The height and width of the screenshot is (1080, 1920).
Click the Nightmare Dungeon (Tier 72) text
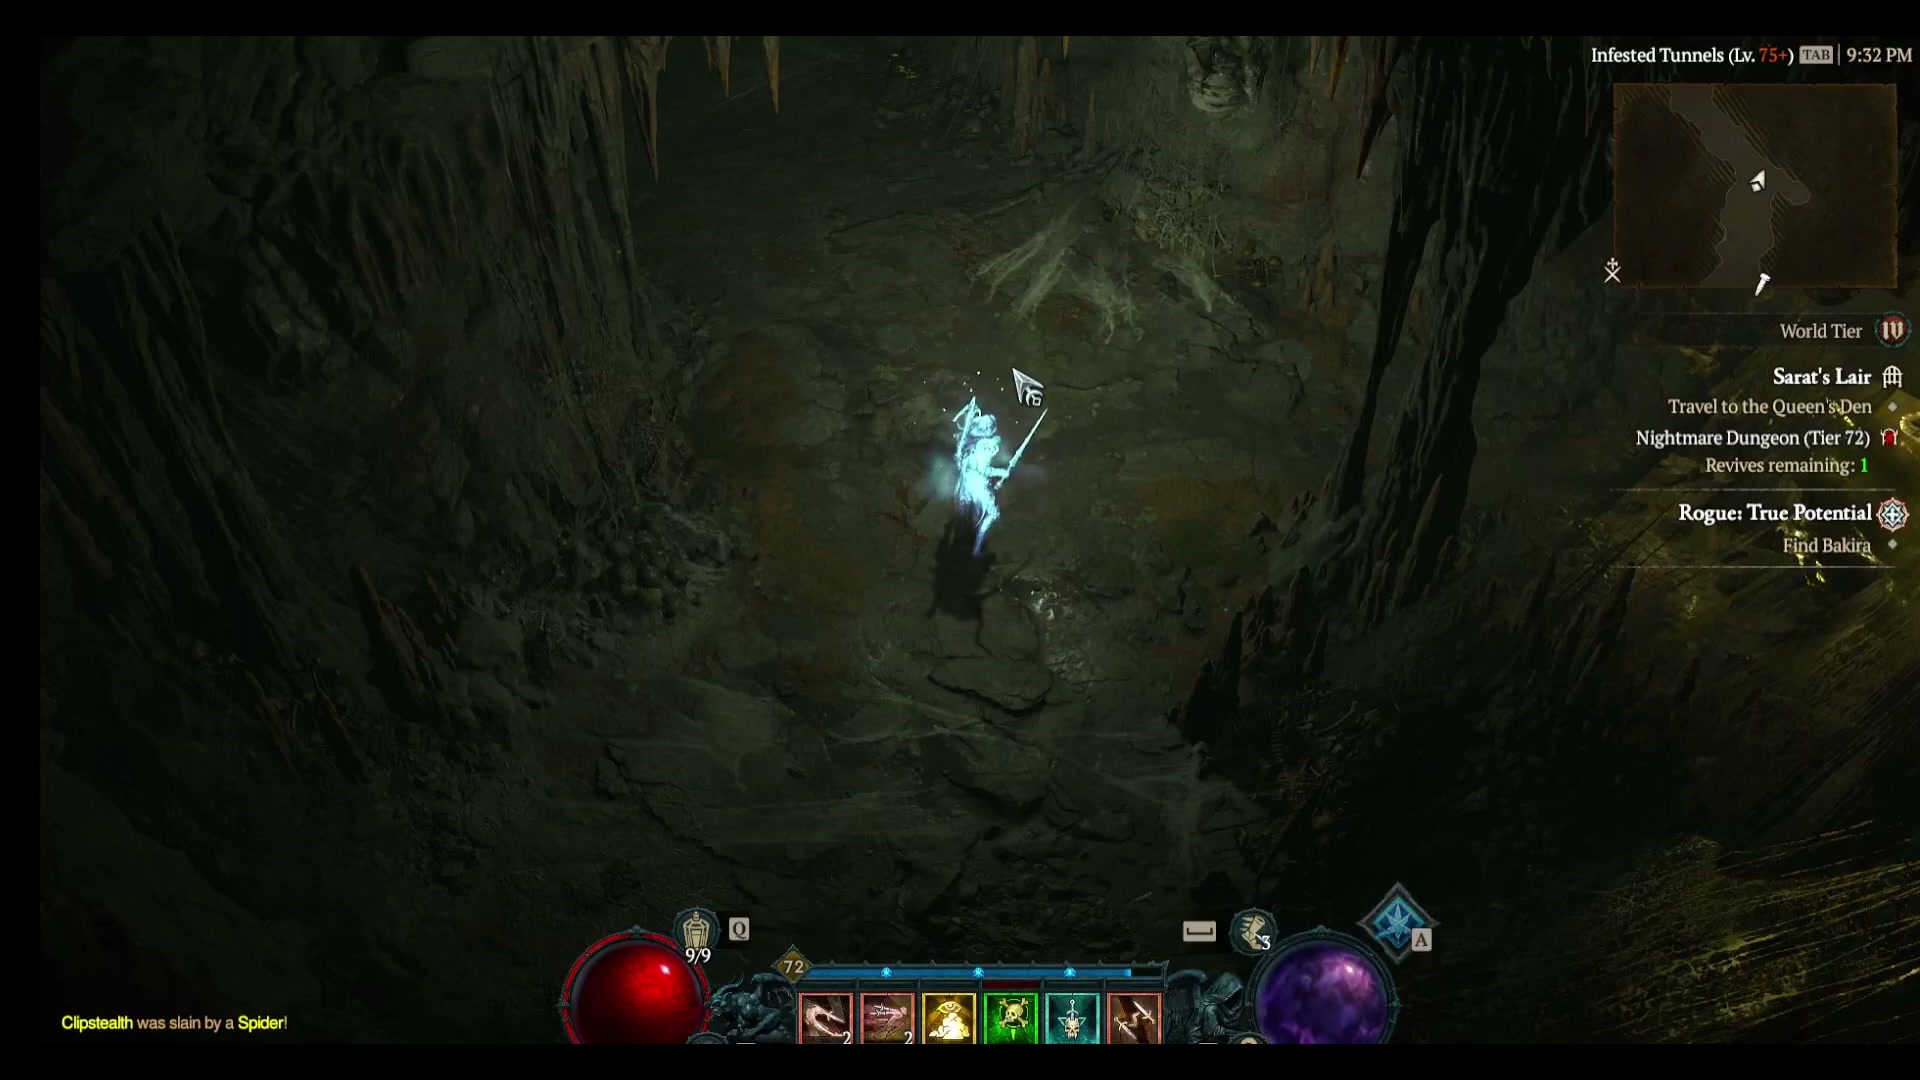(1752, 438)
